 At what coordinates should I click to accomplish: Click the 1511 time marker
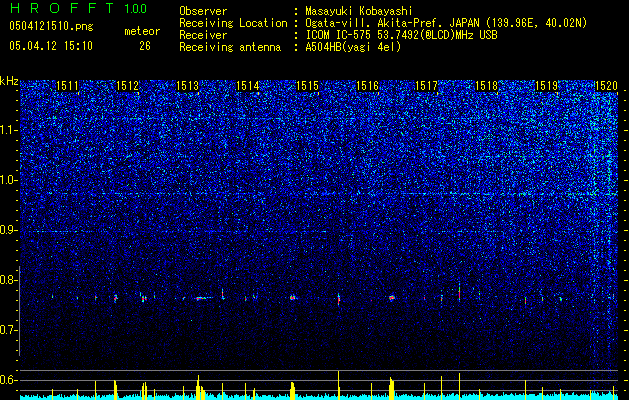point(67,86)
